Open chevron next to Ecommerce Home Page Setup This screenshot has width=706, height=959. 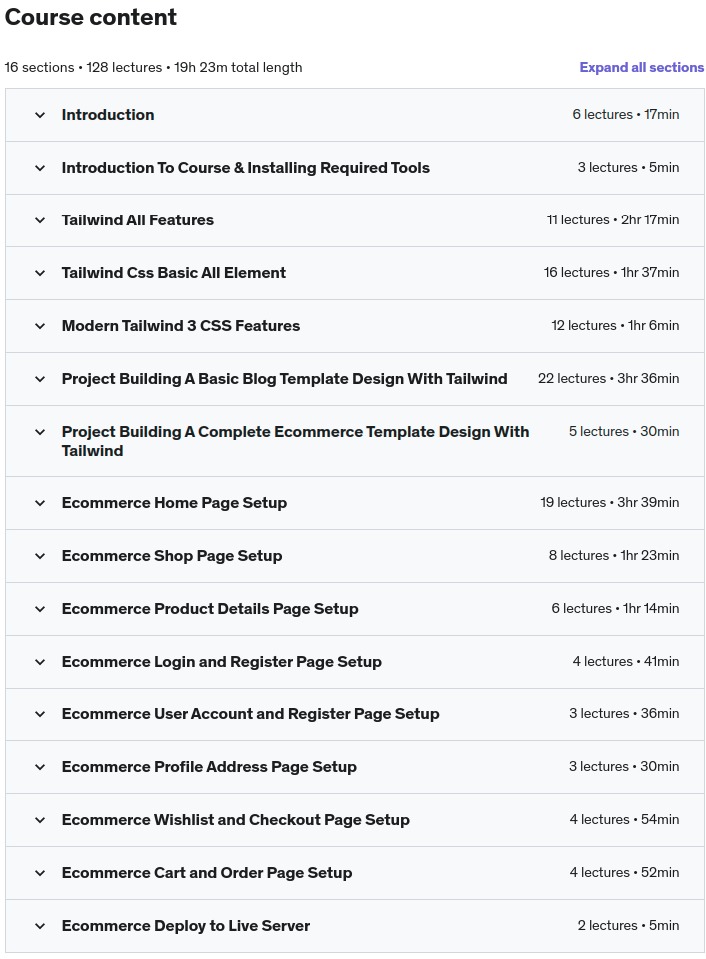click(40, 503)
